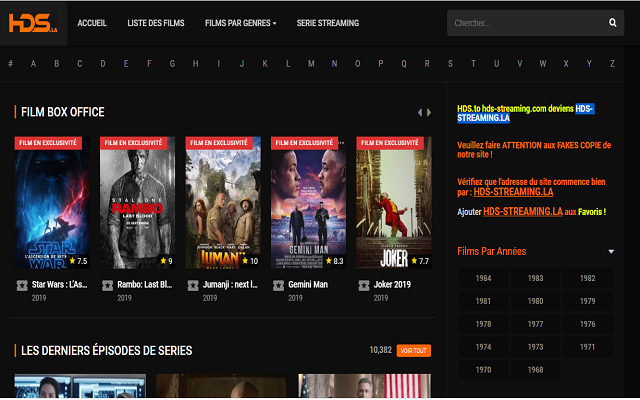
Task: Open the Rambo Last Blood poster
Action: tap(138, 202)
